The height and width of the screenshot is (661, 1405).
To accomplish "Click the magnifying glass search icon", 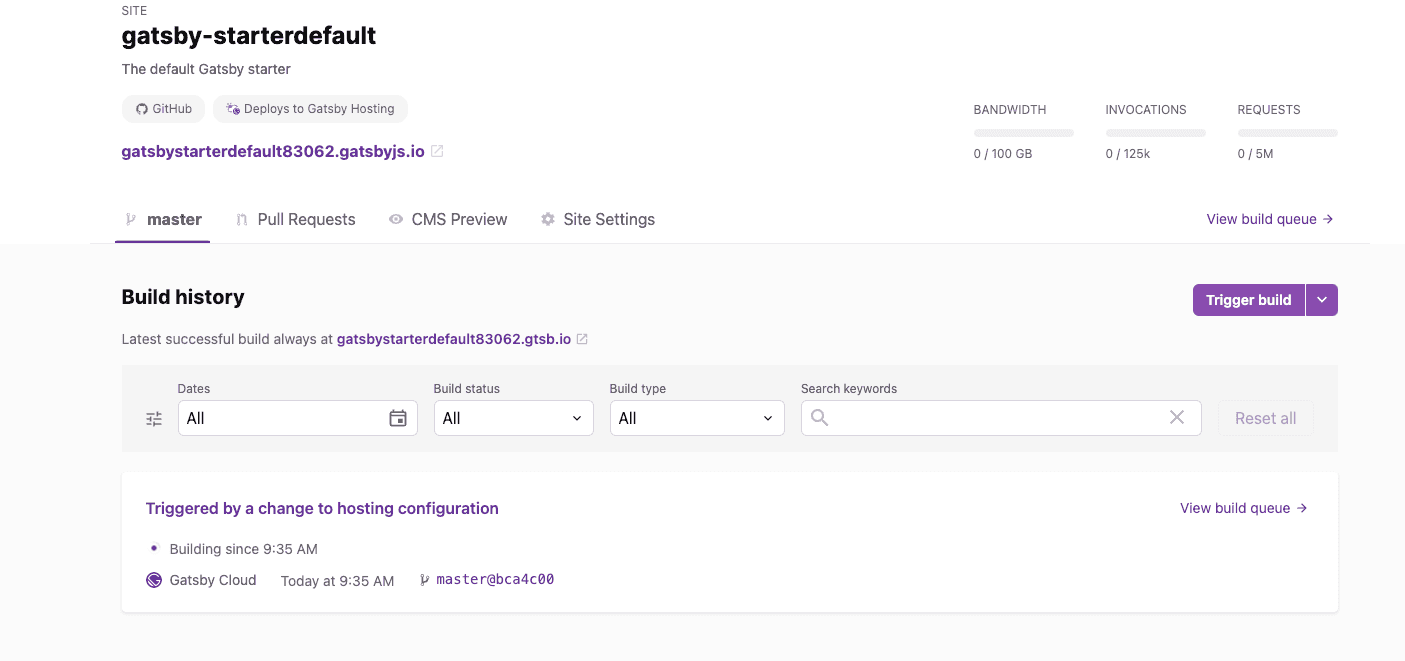I will 820,418.
